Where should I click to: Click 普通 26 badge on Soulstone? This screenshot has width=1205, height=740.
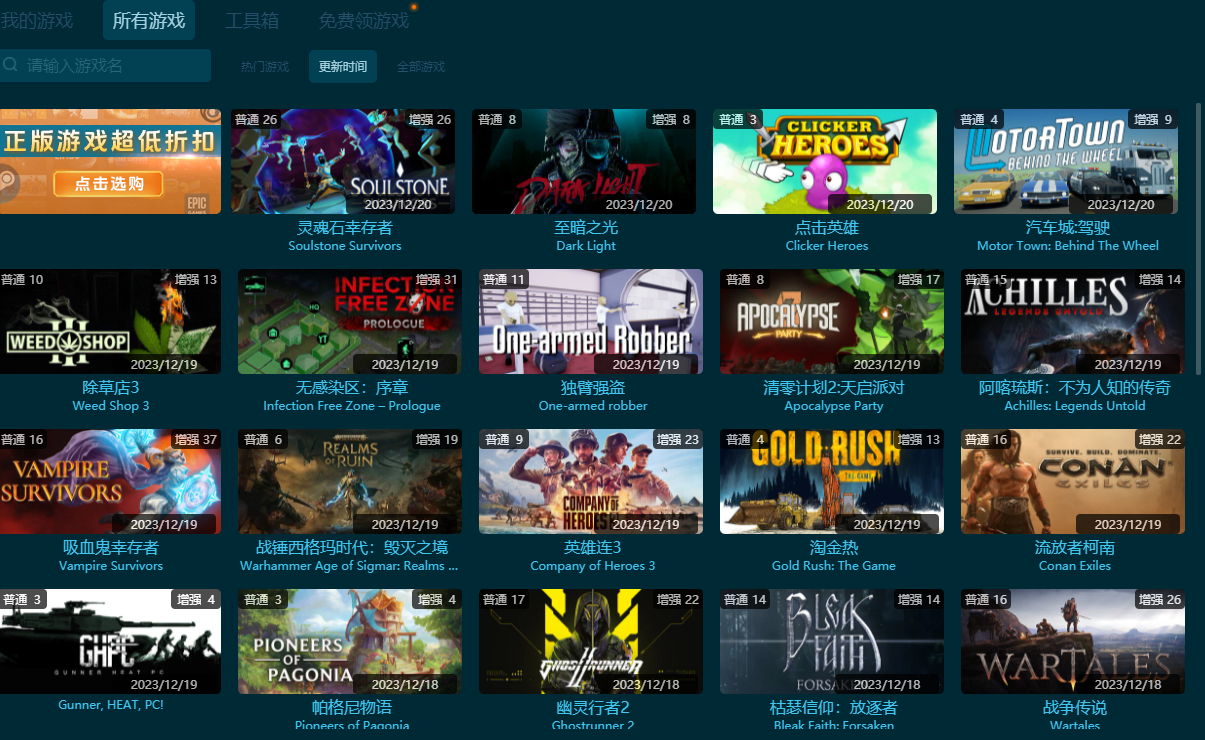click(x=256, y=120)
